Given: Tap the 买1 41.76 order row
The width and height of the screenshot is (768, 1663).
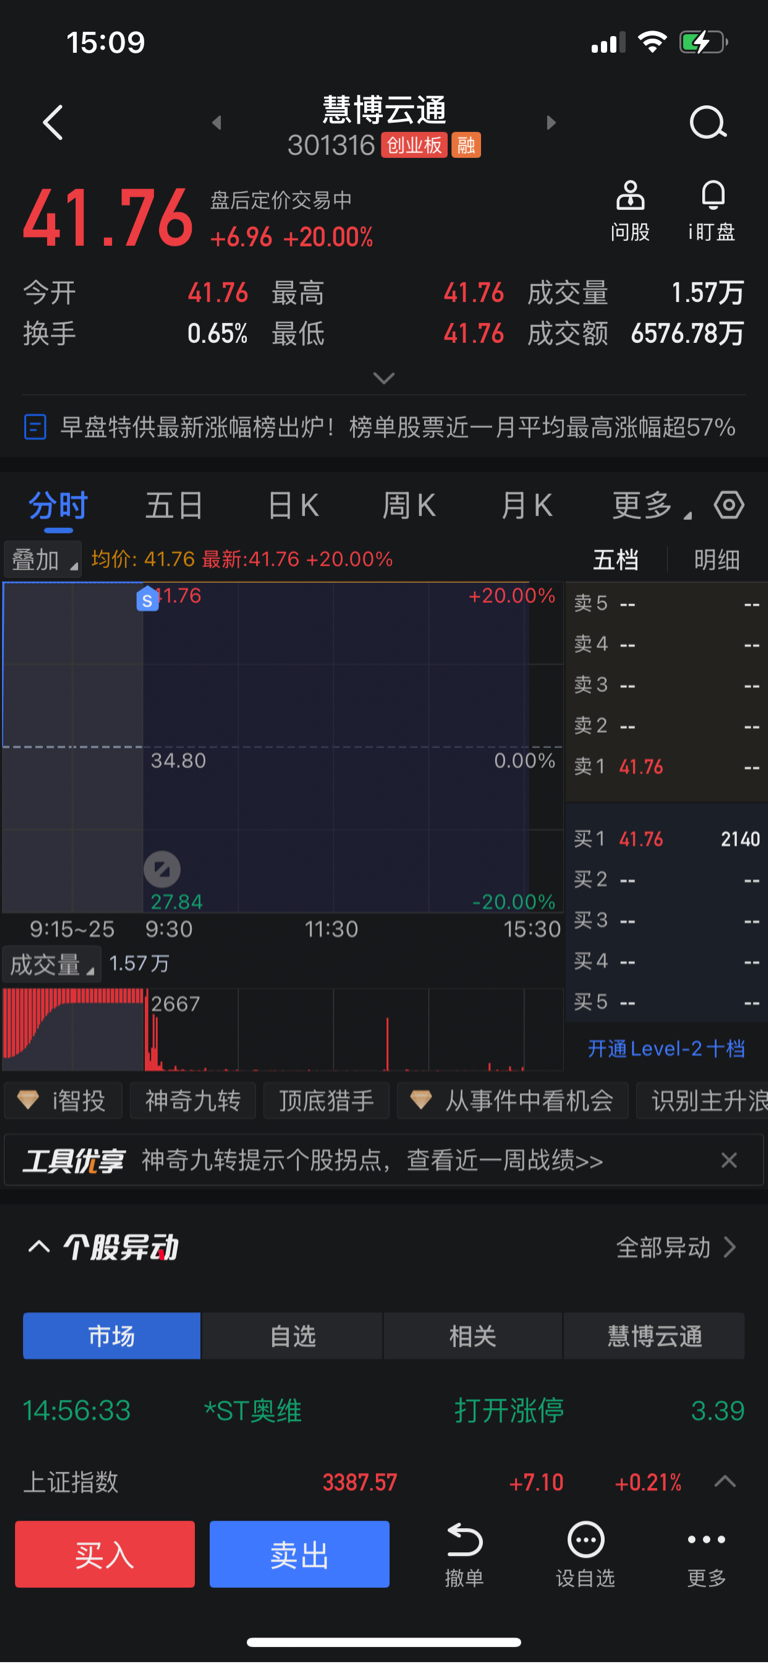Looking at the screenshot, I should click(666, 839).
